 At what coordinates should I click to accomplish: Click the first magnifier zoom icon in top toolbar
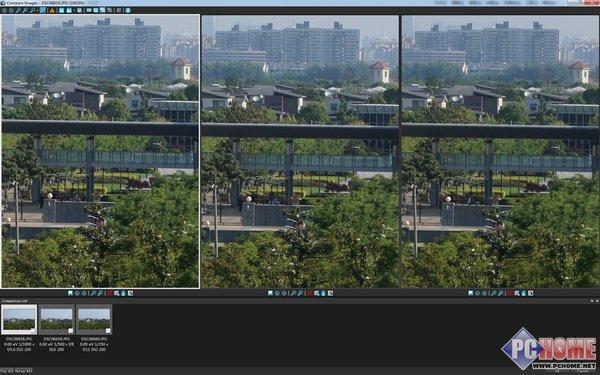[18, 10]
